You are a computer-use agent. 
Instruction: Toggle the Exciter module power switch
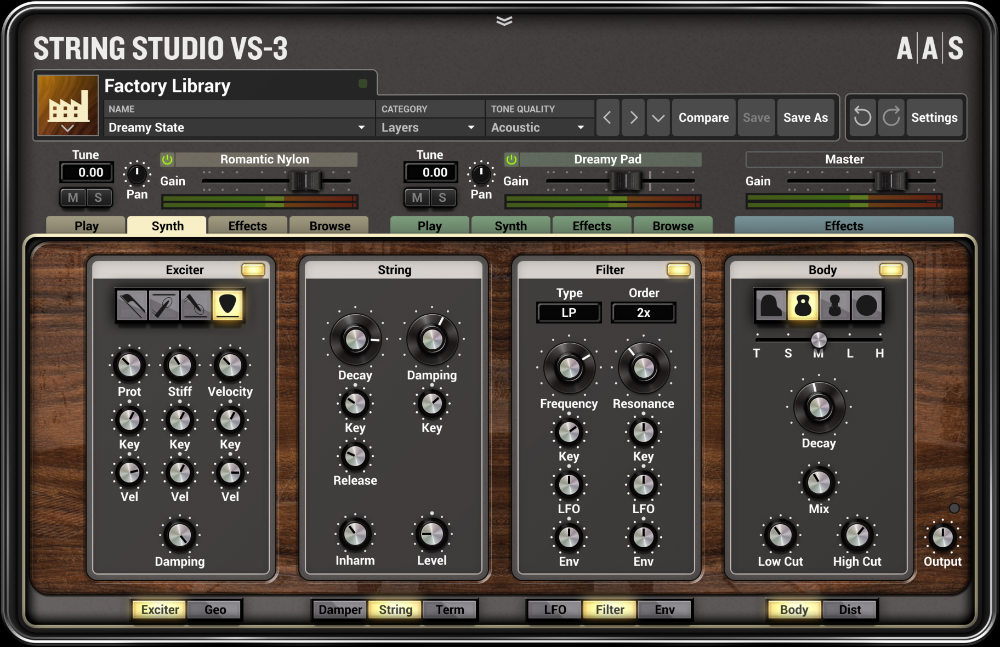click(254, 268)
